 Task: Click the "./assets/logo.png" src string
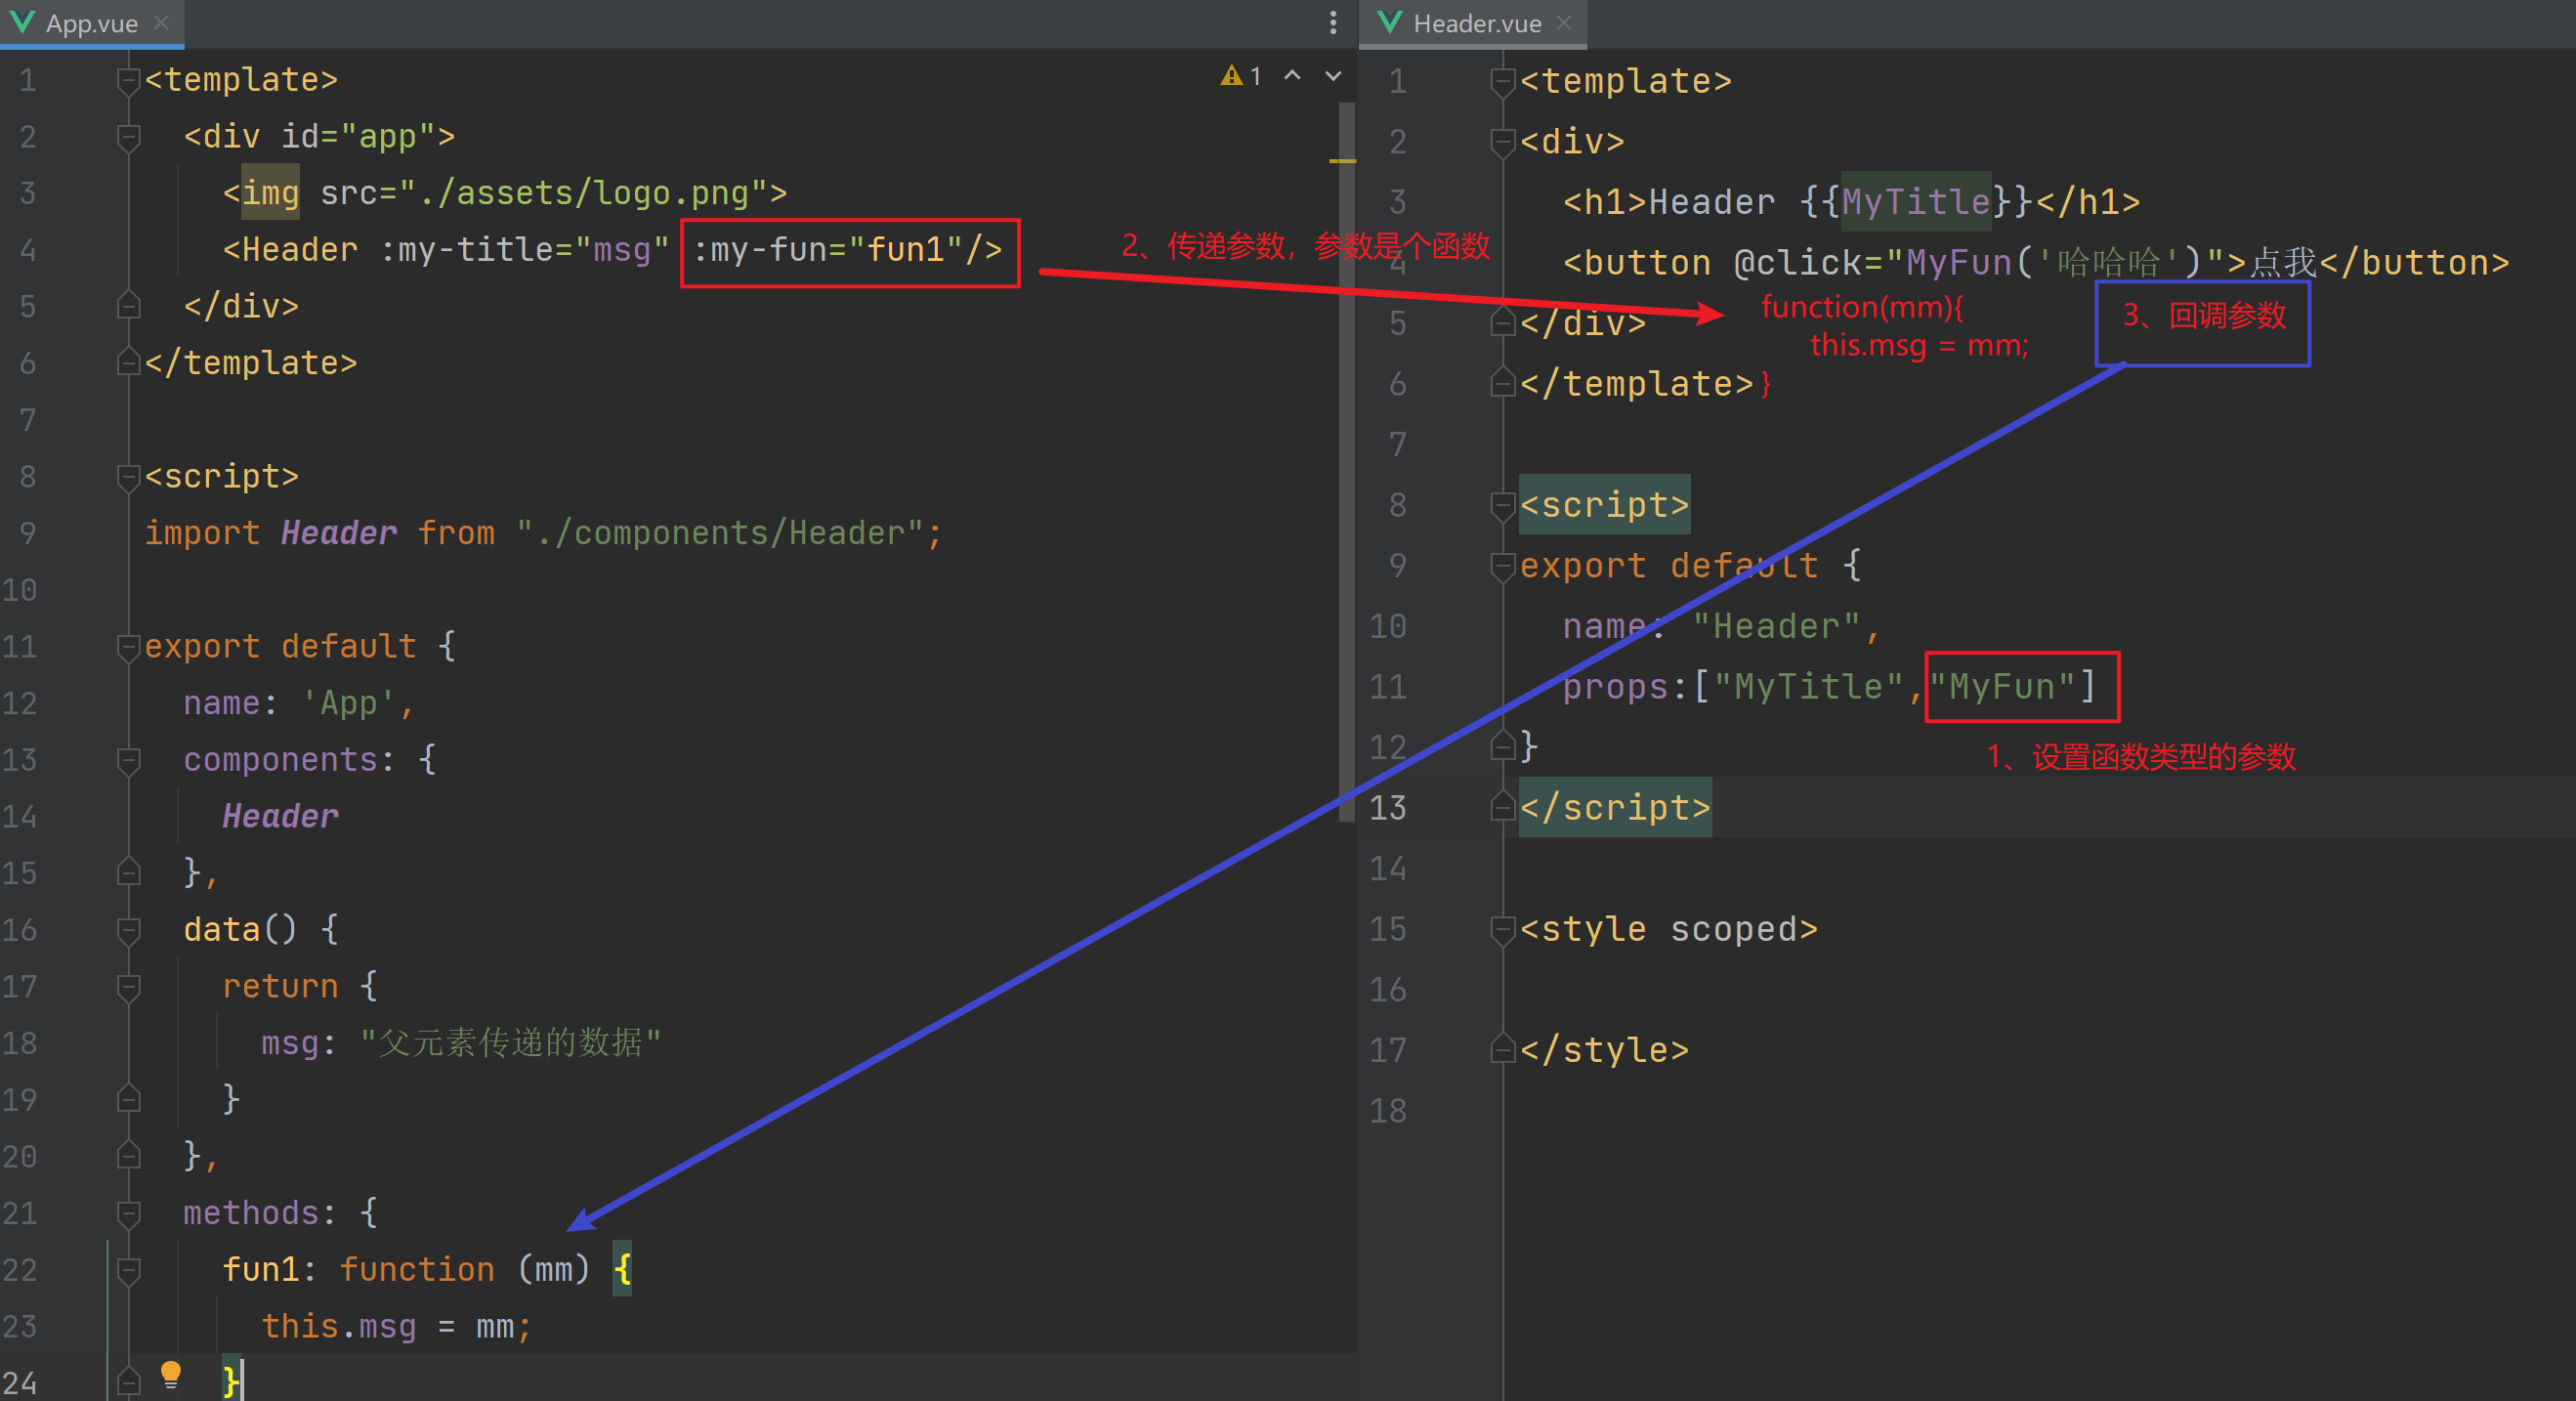(582, 193)
